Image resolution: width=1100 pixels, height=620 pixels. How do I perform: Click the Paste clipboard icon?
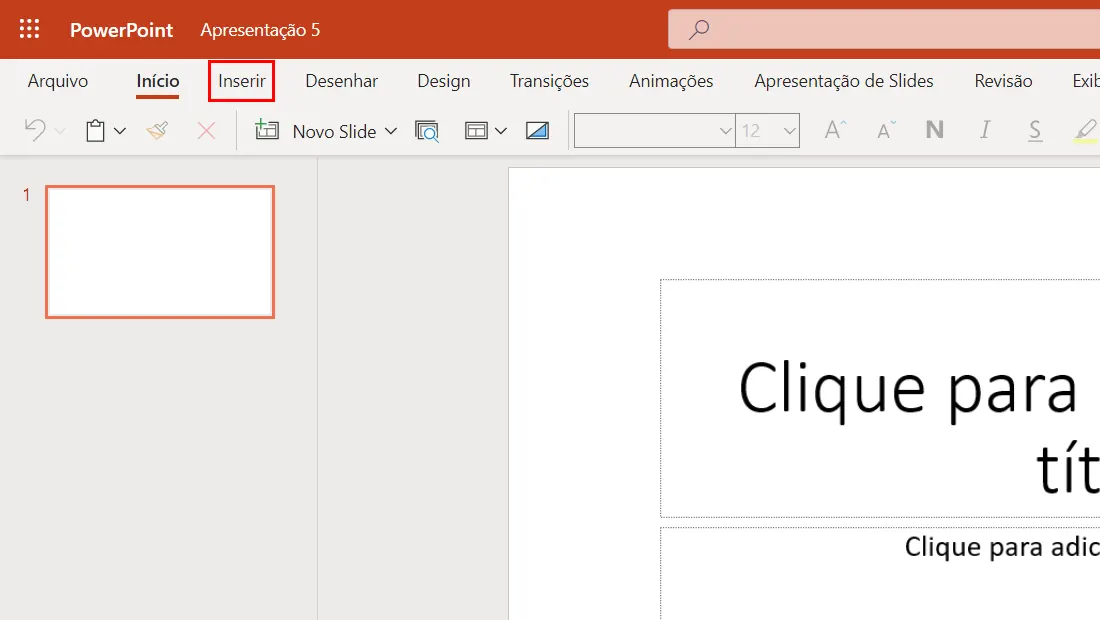(95, 130)
